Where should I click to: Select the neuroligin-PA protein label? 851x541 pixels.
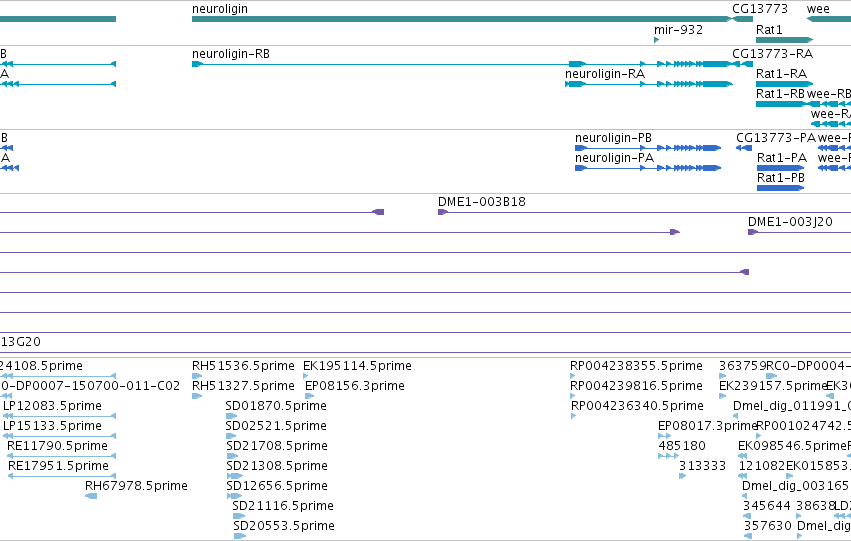tap(614, 158)
